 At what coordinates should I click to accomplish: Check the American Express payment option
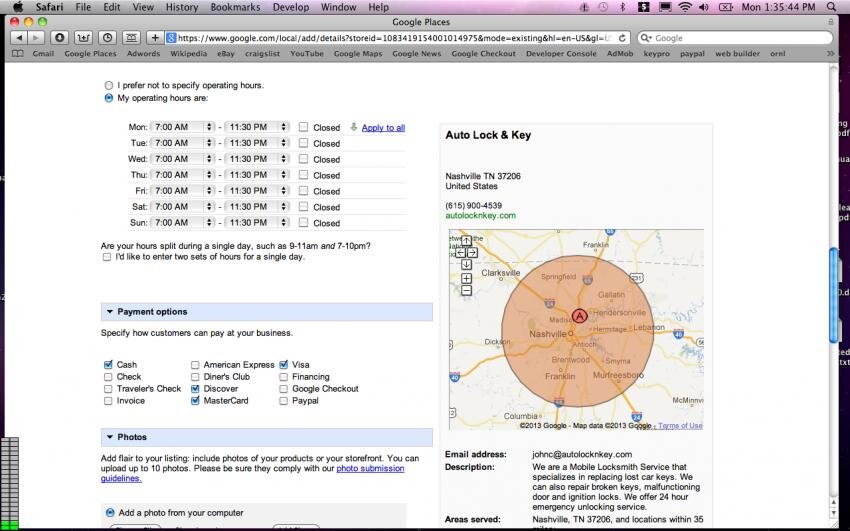pos(195,365)
